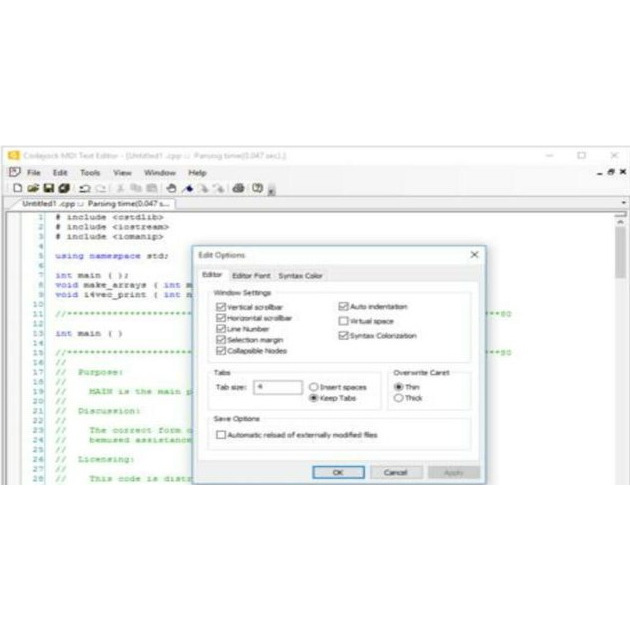Click the Find binoculars toolbar icon
630x630 pixels.
171,188
